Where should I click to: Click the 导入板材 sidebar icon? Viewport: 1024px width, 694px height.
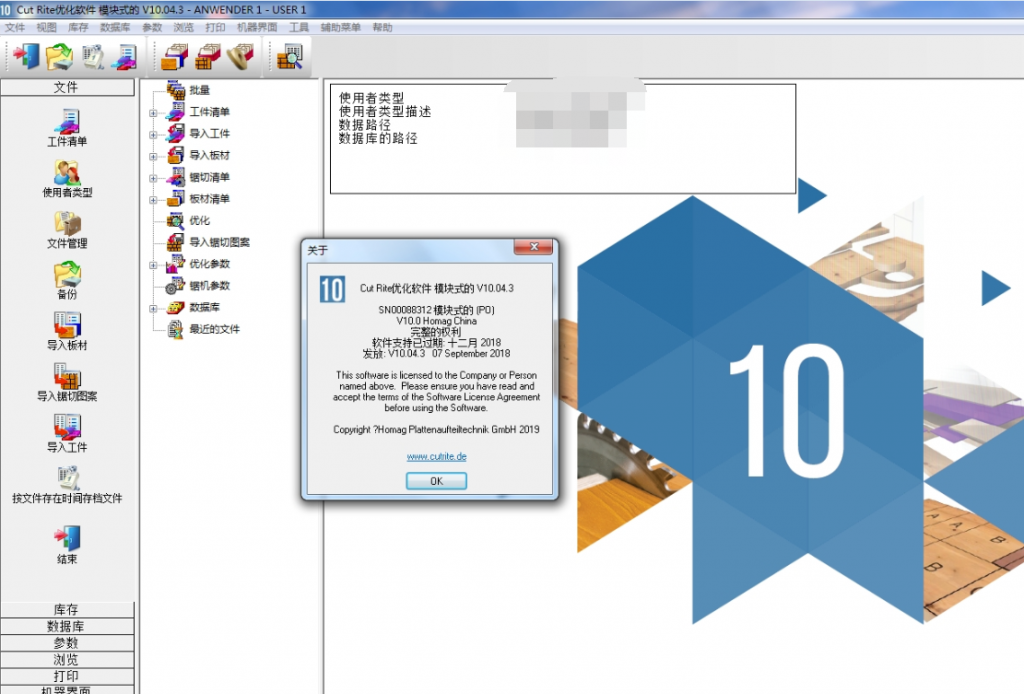(67, 329)
